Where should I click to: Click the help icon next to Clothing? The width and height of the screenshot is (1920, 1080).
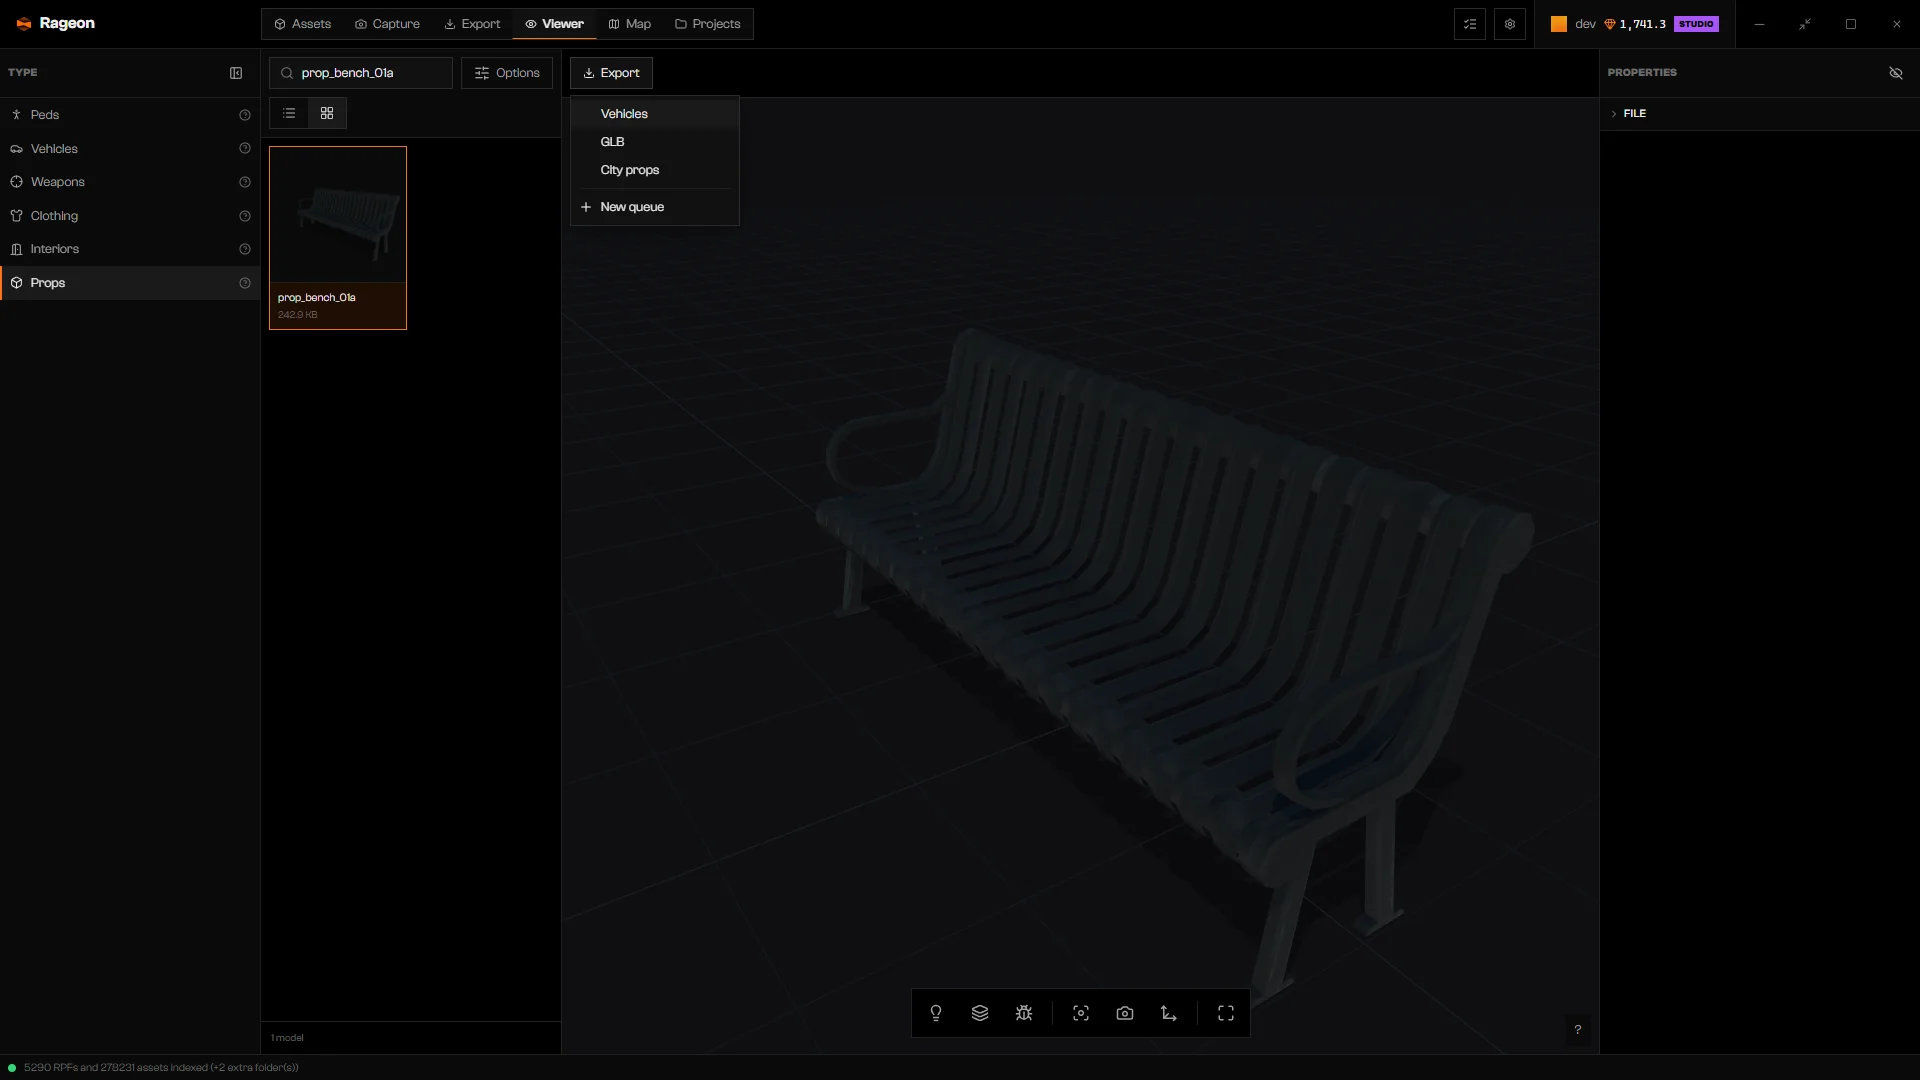(245, 216)
